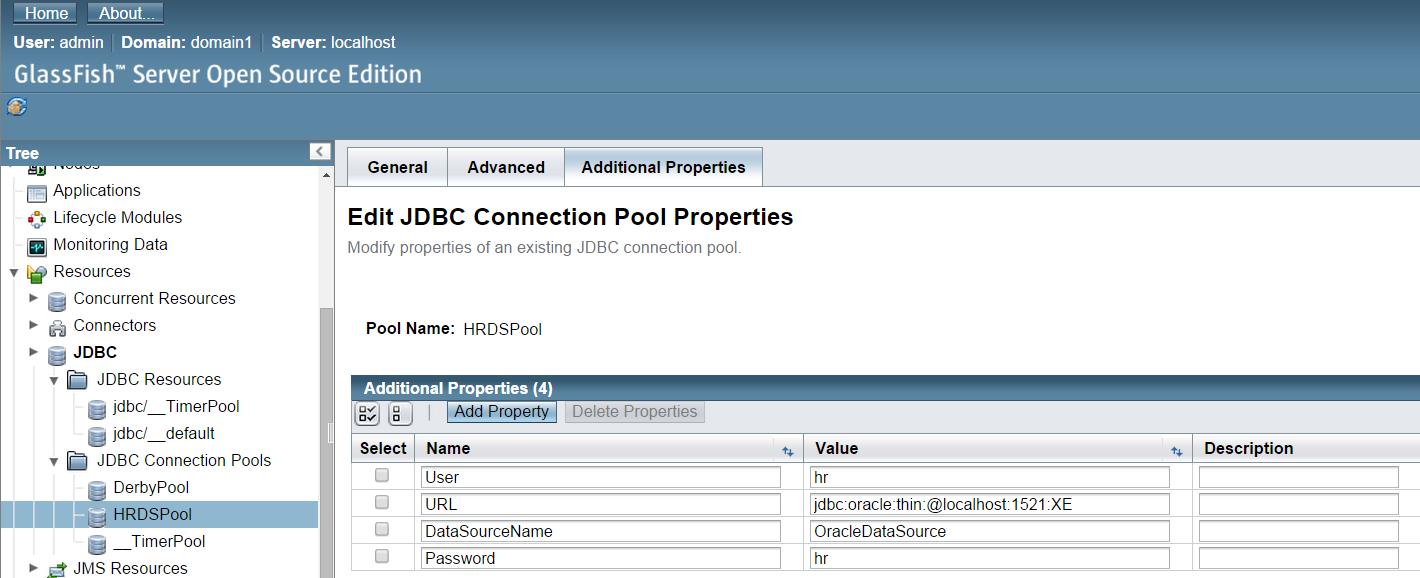Expand the Concurrent Resources tree node
The height and width of the screenshot is (578, 1420).
tap(33, 298)
